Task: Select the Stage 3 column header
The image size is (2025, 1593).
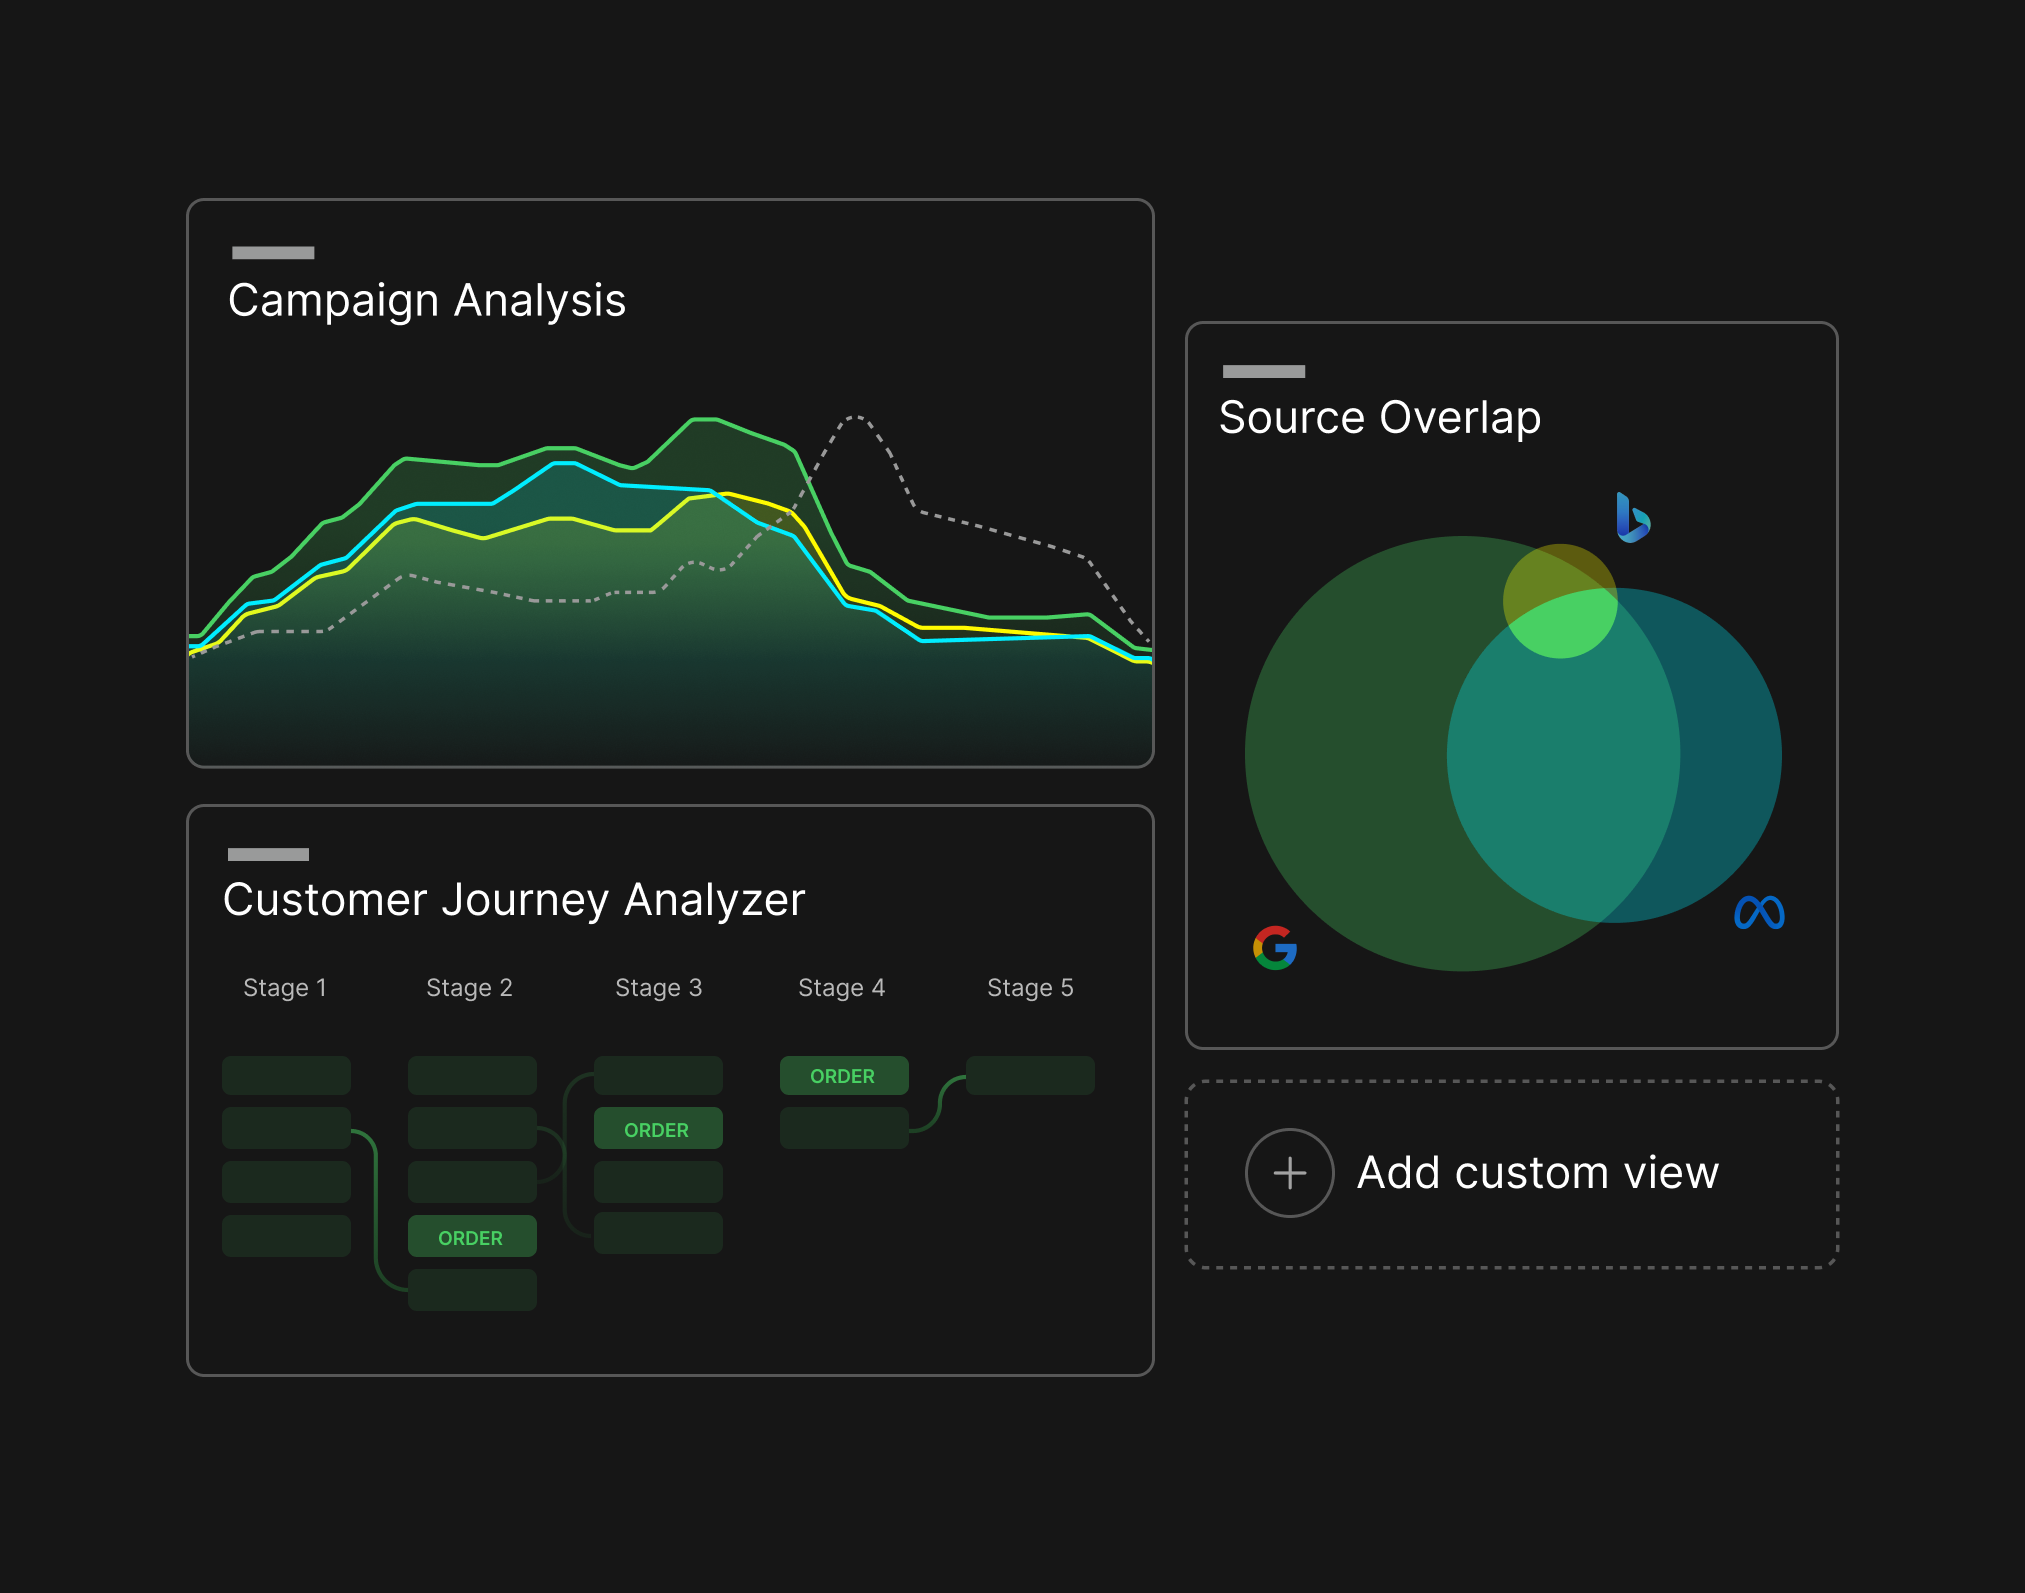Action: (x=658, y=988)
